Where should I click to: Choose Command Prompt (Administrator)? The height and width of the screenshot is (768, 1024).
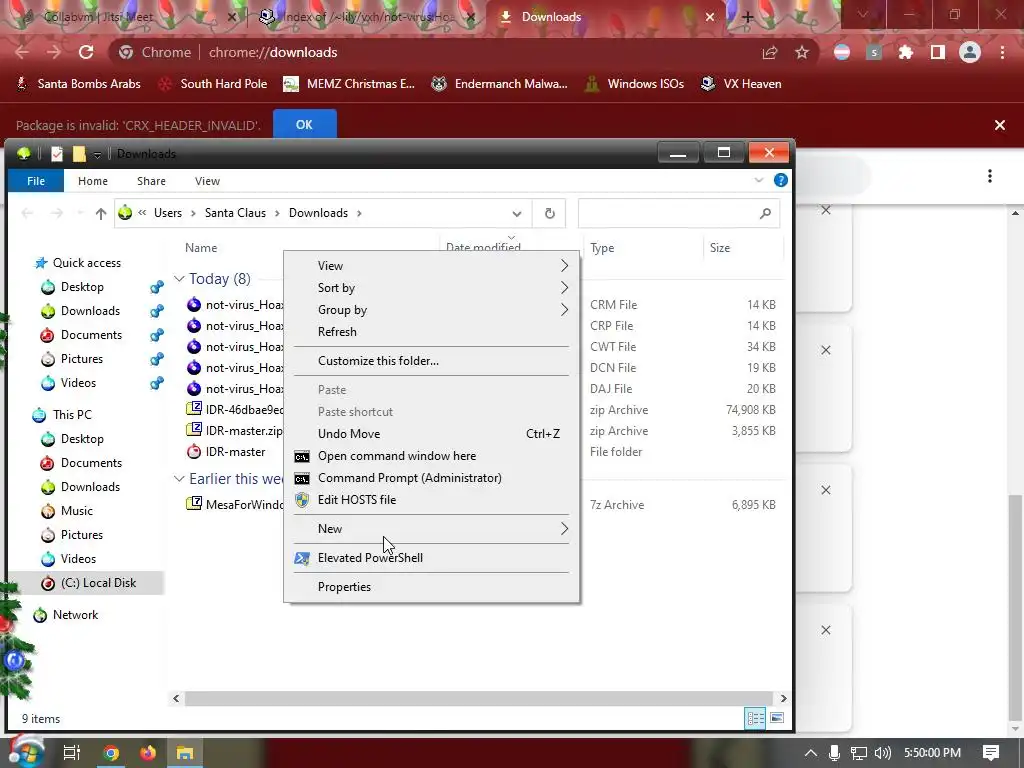[x=432, y=478]
